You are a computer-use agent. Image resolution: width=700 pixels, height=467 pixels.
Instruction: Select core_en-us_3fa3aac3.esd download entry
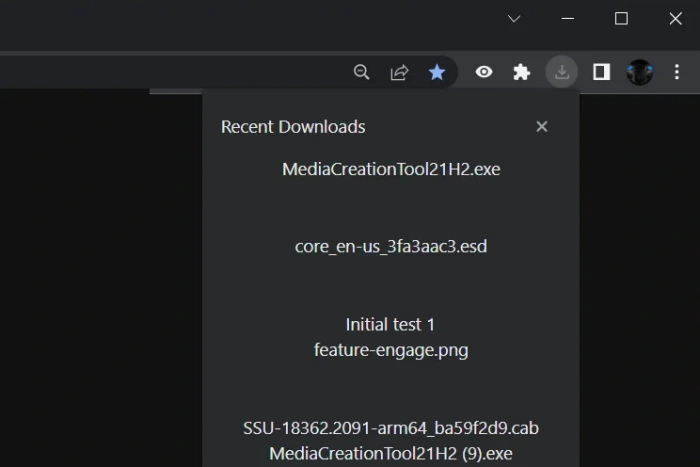tap(391, 246)
